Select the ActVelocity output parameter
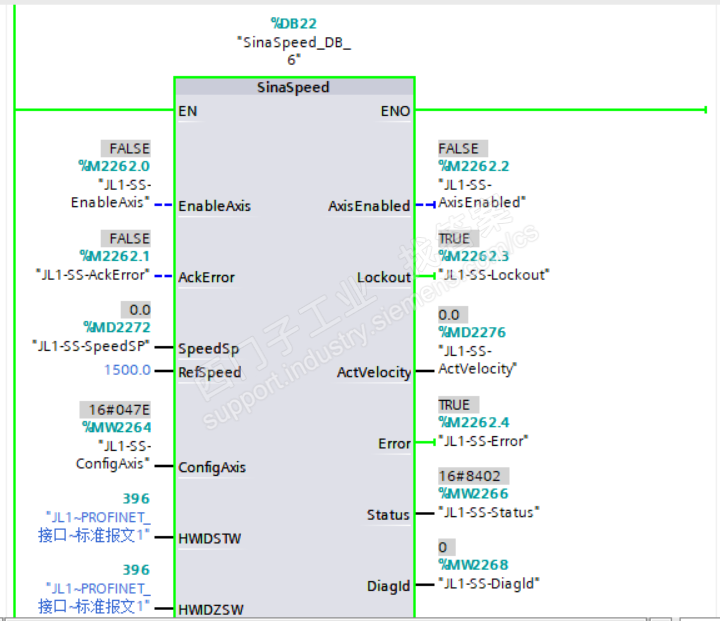The width and height of the screenshot is (720, 621). click(x=374, y=372)
